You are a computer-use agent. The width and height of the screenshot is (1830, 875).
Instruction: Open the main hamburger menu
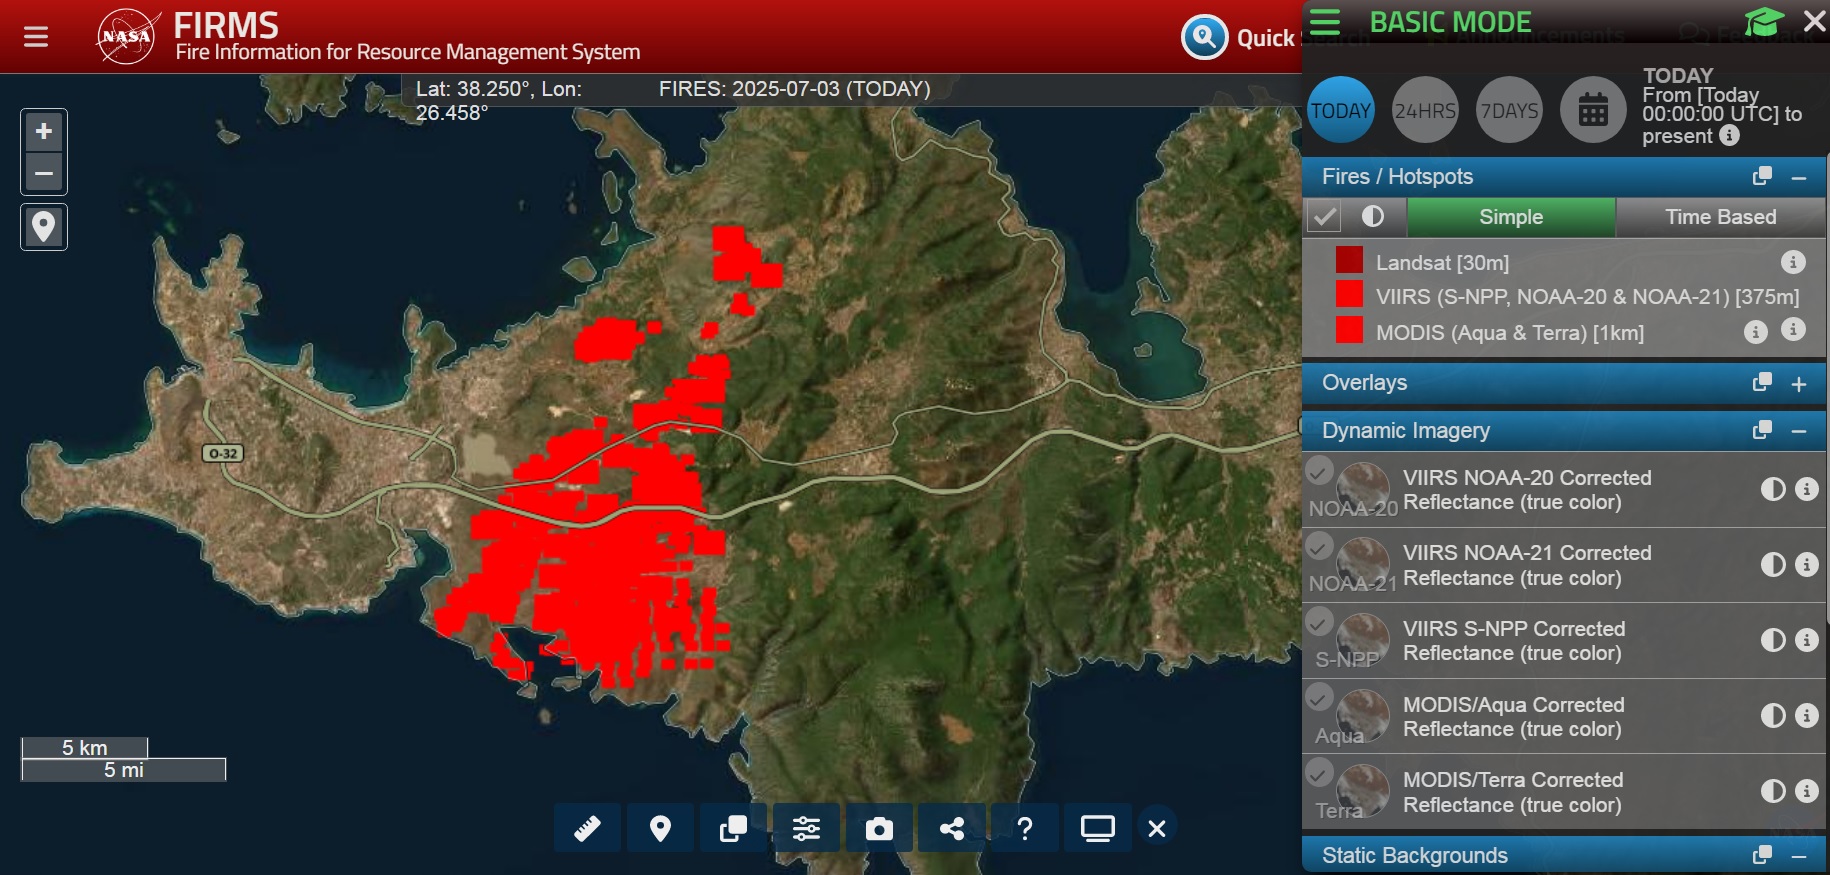36,37
